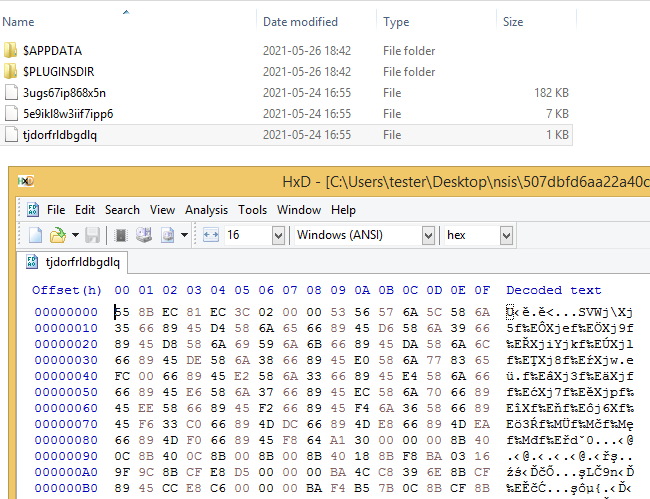Image resolution: width=650 pixels, height=499 pixels.
Task: Click the Decoded text column header
Action: (x=554, y=290)
